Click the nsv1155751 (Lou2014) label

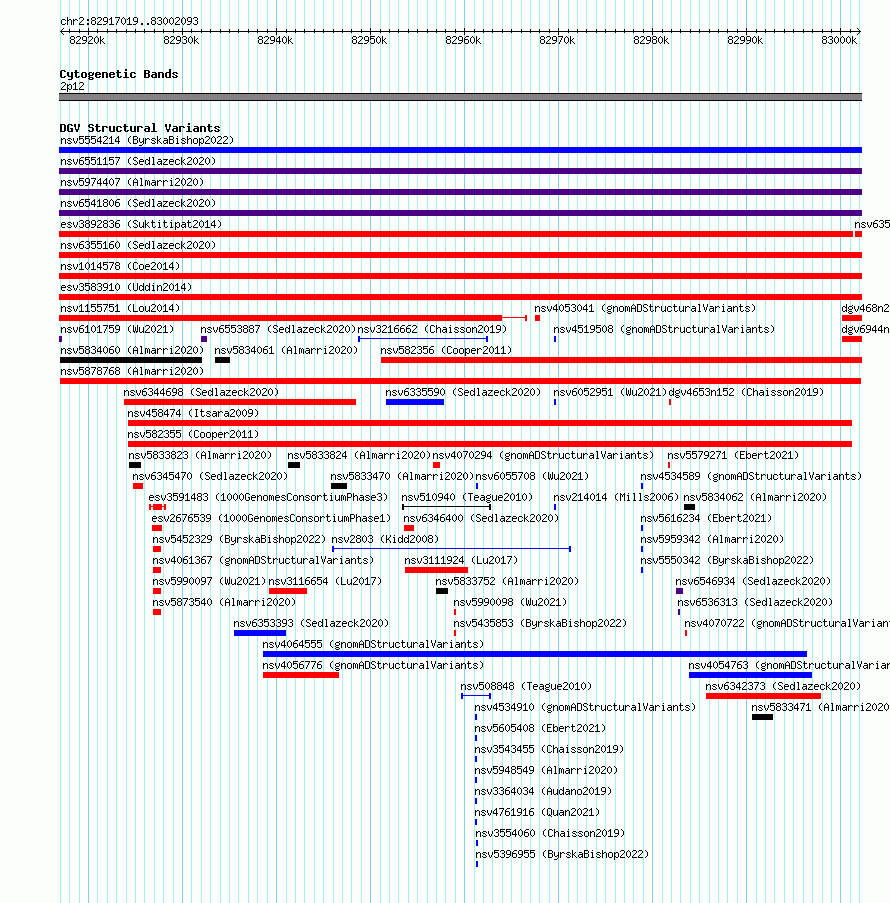(120, 309)
